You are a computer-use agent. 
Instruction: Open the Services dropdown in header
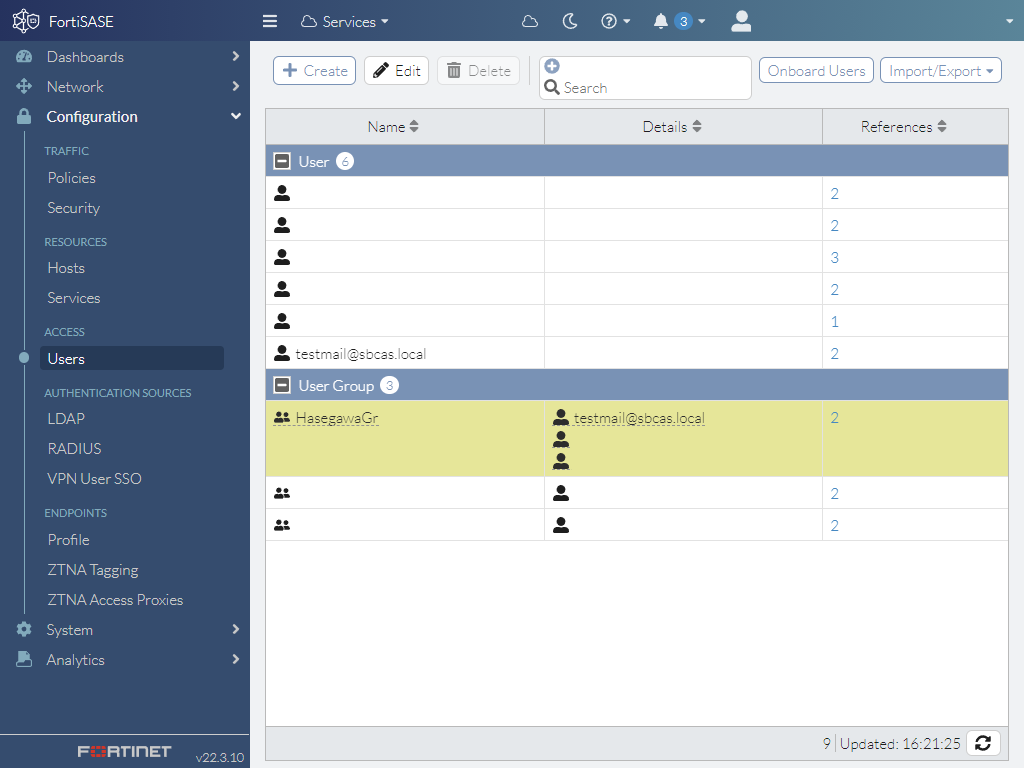click(345, 21)
